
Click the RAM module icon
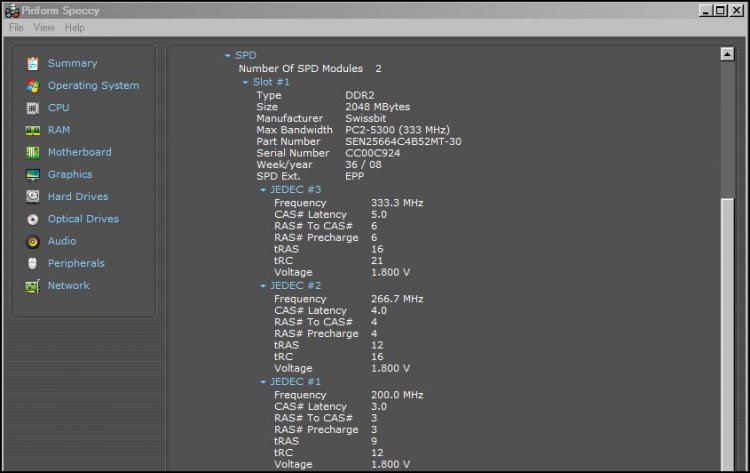tap(33, 130)
